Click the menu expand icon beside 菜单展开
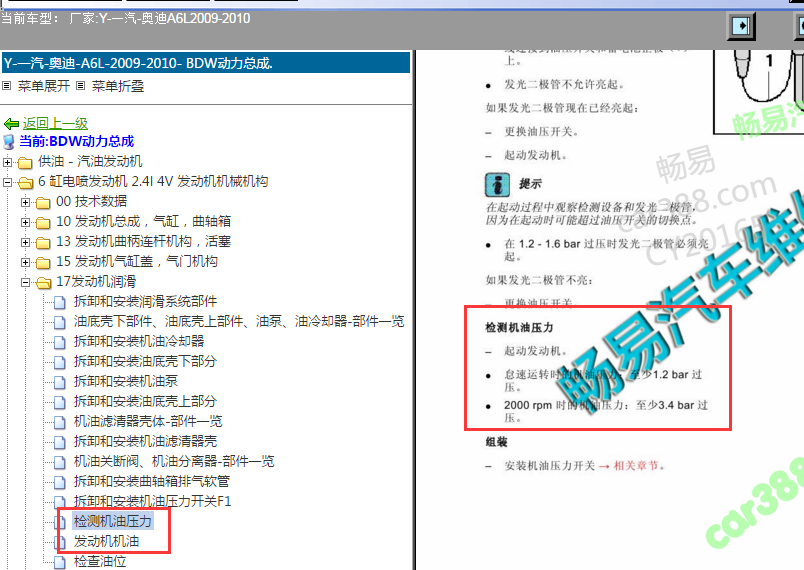 7,86
